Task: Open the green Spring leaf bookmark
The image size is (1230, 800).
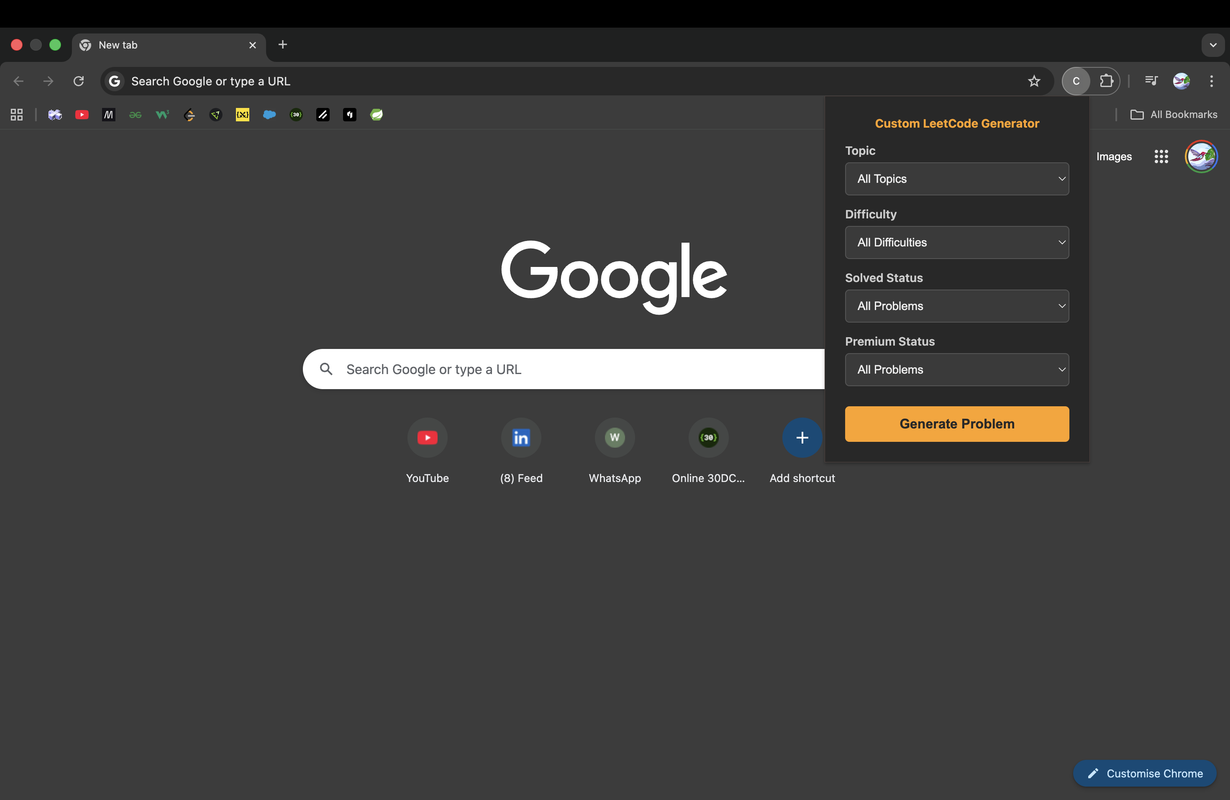Action: 376,115
